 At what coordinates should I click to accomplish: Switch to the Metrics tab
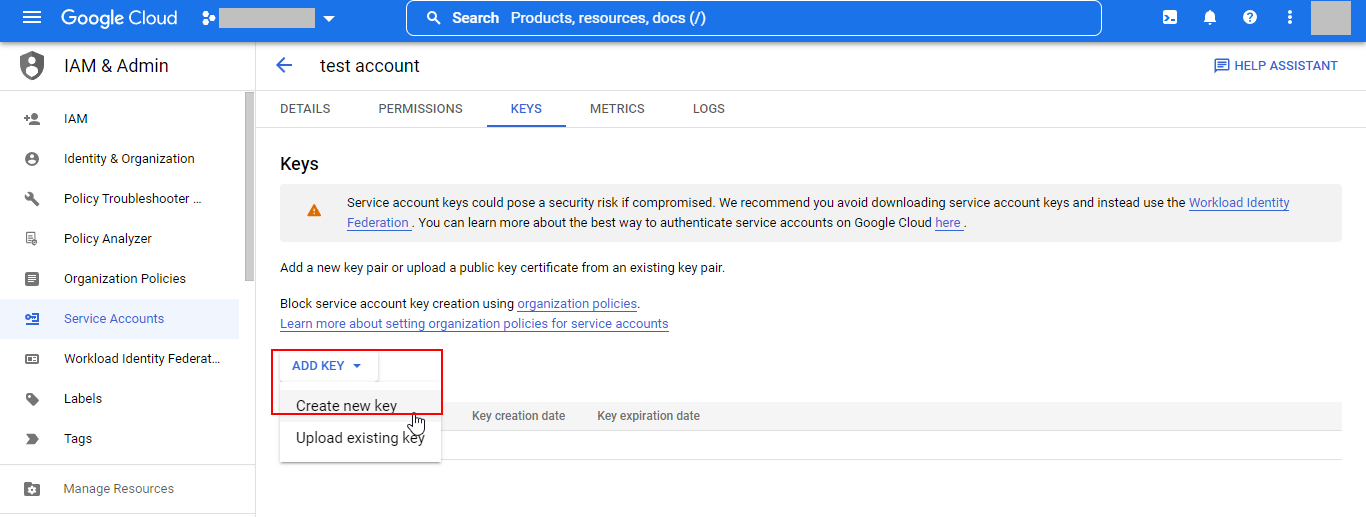tap(617, 109)
